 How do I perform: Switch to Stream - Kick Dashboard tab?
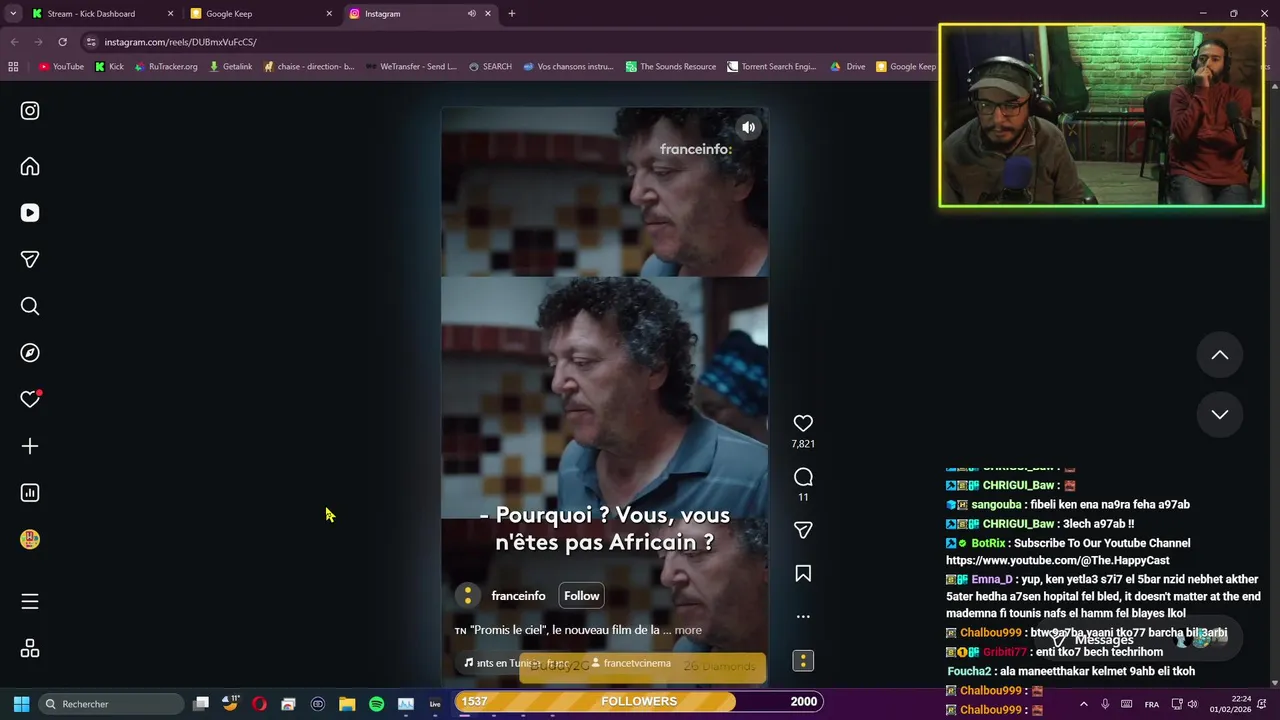102,14
